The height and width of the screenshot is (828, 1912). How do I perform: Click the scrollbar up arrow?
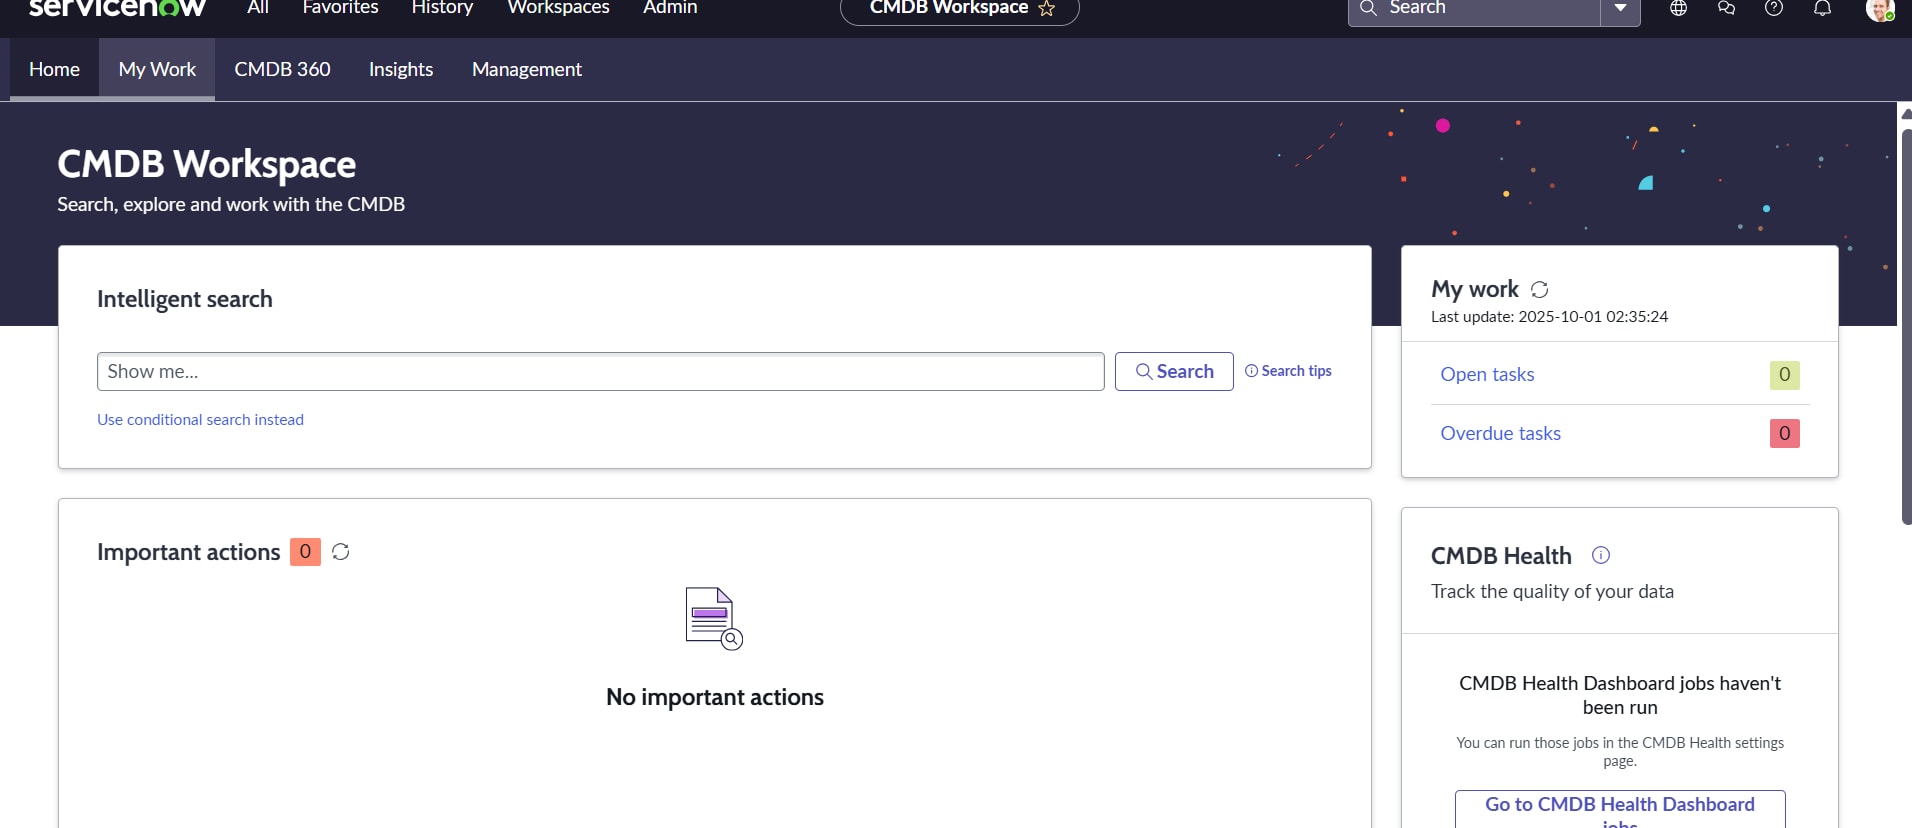point(1906,112)
